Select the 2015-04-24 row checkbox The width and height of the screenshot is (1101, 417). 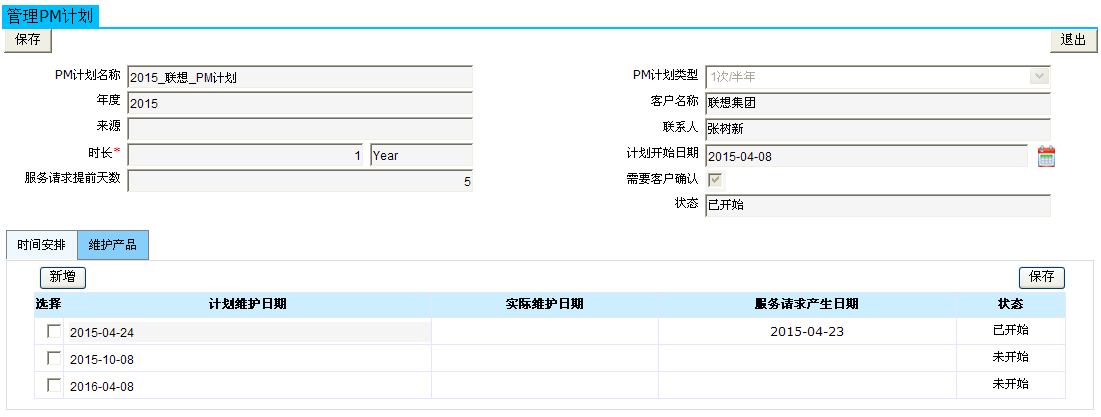(53, 331)
